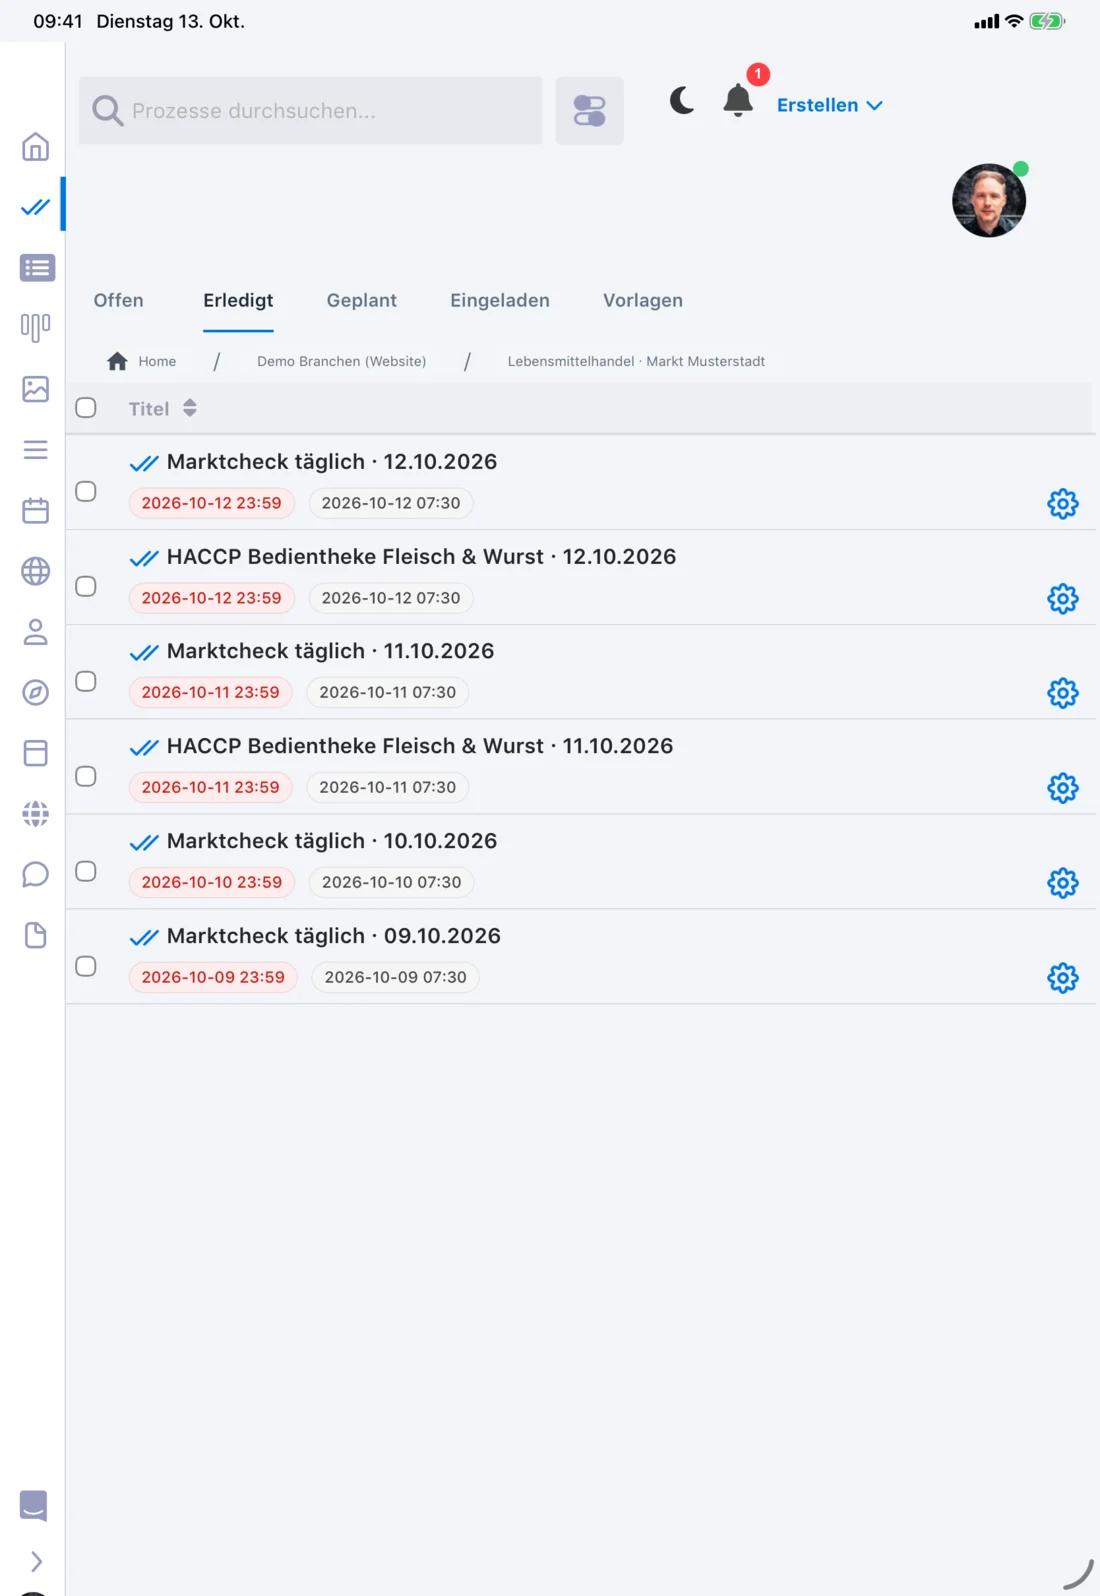Click the '2026-10-10 07:30' date badge

click(392, 882)
